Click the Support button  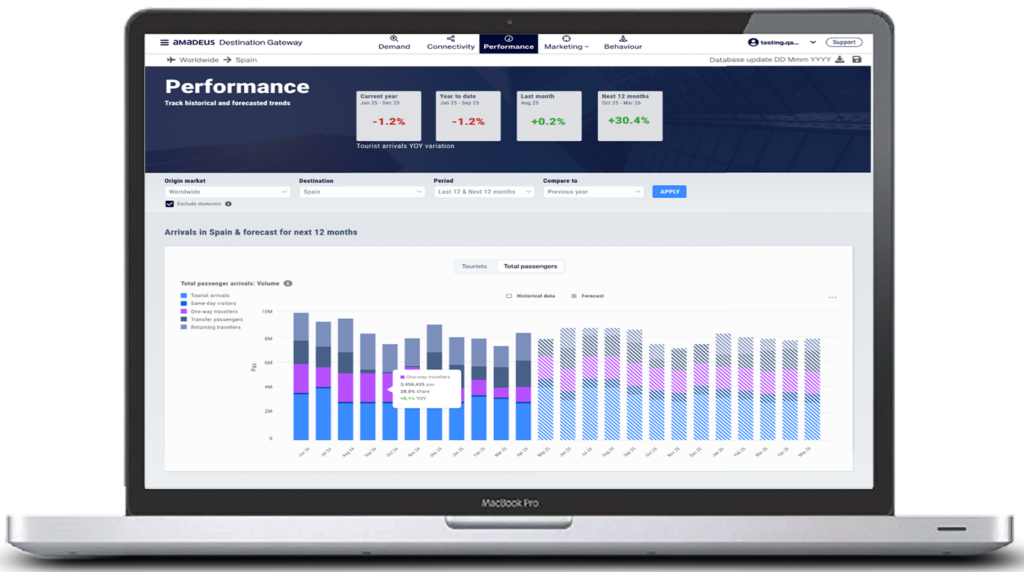[x=844, y=43]
